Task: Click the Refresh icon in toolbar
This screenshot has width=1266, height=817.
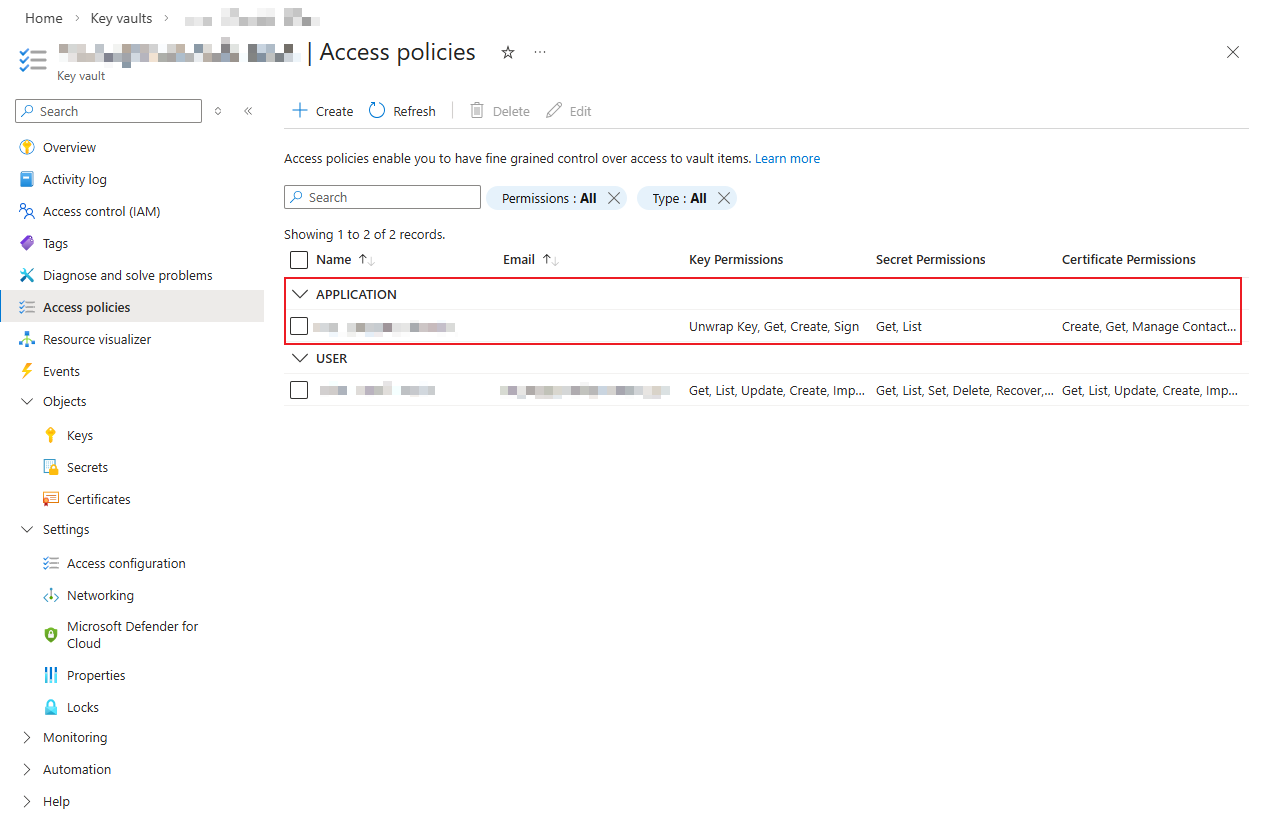Action: pyautogui.click(x=377, y=111)
